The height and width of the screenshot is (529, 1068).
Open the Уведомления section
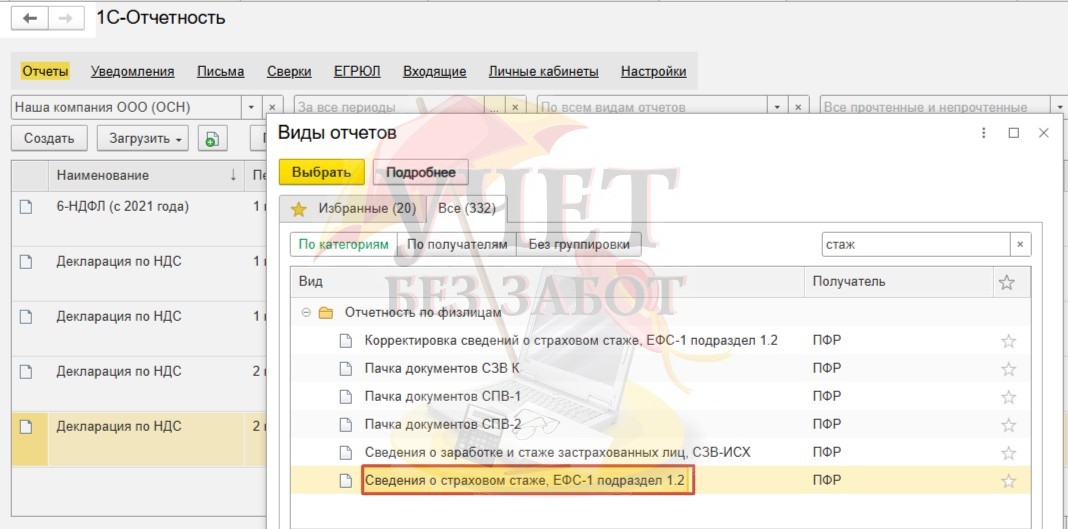pyautogui.click(x=133, y=71)
